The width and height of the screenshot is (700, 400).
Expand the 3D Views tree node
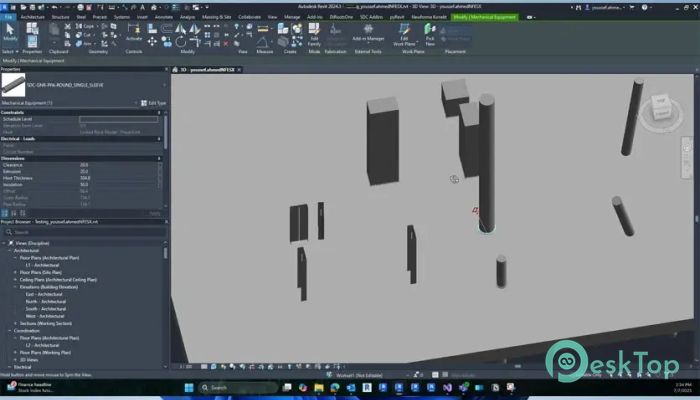(x=15, y=360)
